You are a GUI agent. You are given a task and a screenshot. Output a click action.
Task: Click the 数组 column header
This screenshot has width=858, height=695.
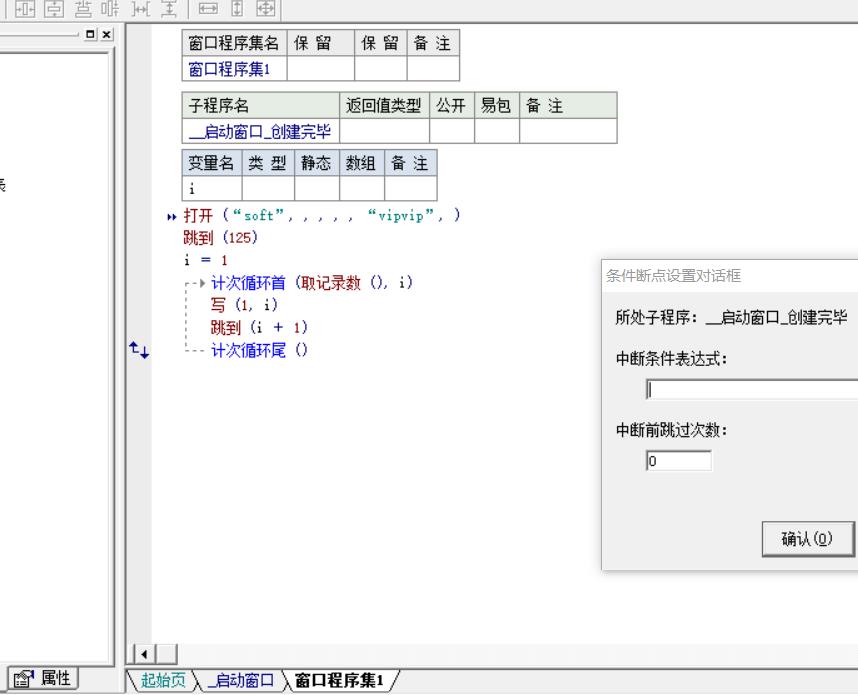(362, 163)
